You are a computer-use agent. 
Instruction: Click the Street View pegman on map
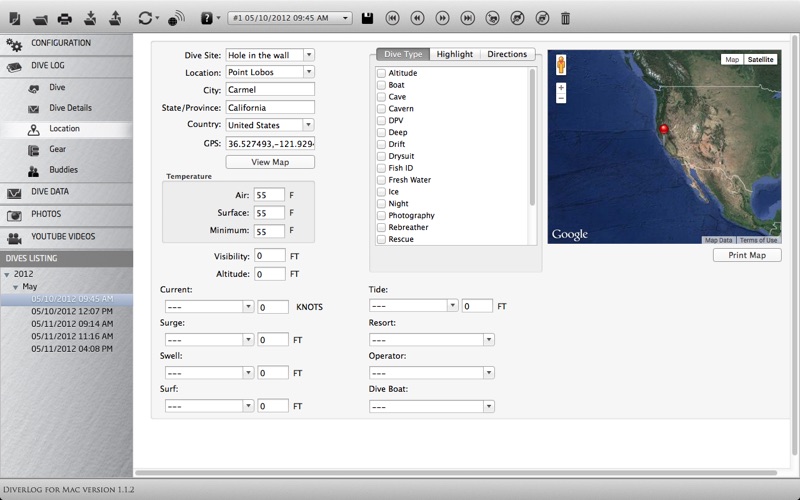pos(561,65)
